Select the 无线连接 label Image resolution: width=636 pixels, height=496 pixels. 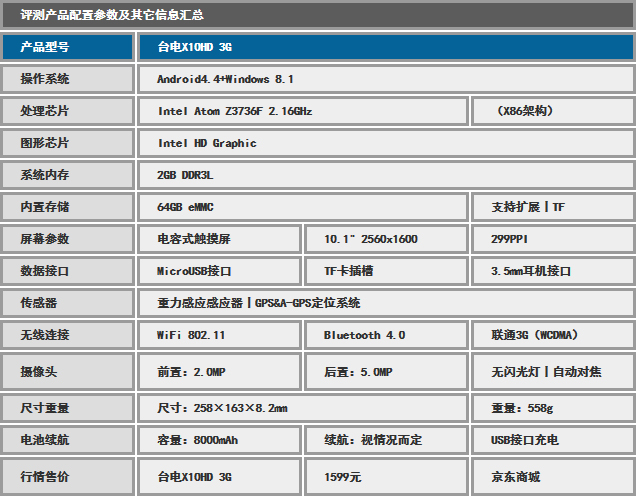68,335
